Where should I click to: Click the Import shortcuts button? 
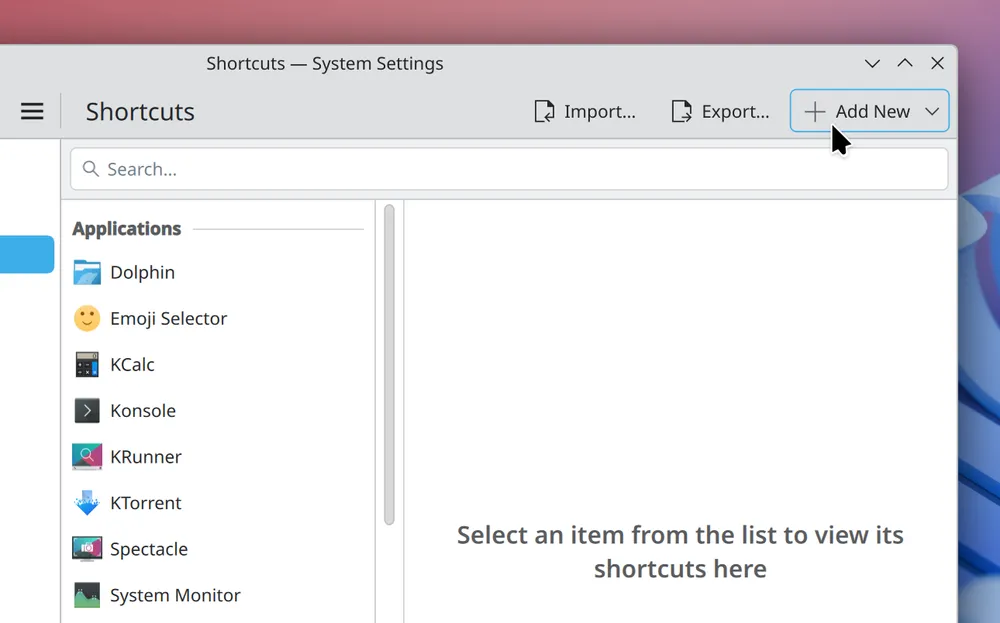585,111
